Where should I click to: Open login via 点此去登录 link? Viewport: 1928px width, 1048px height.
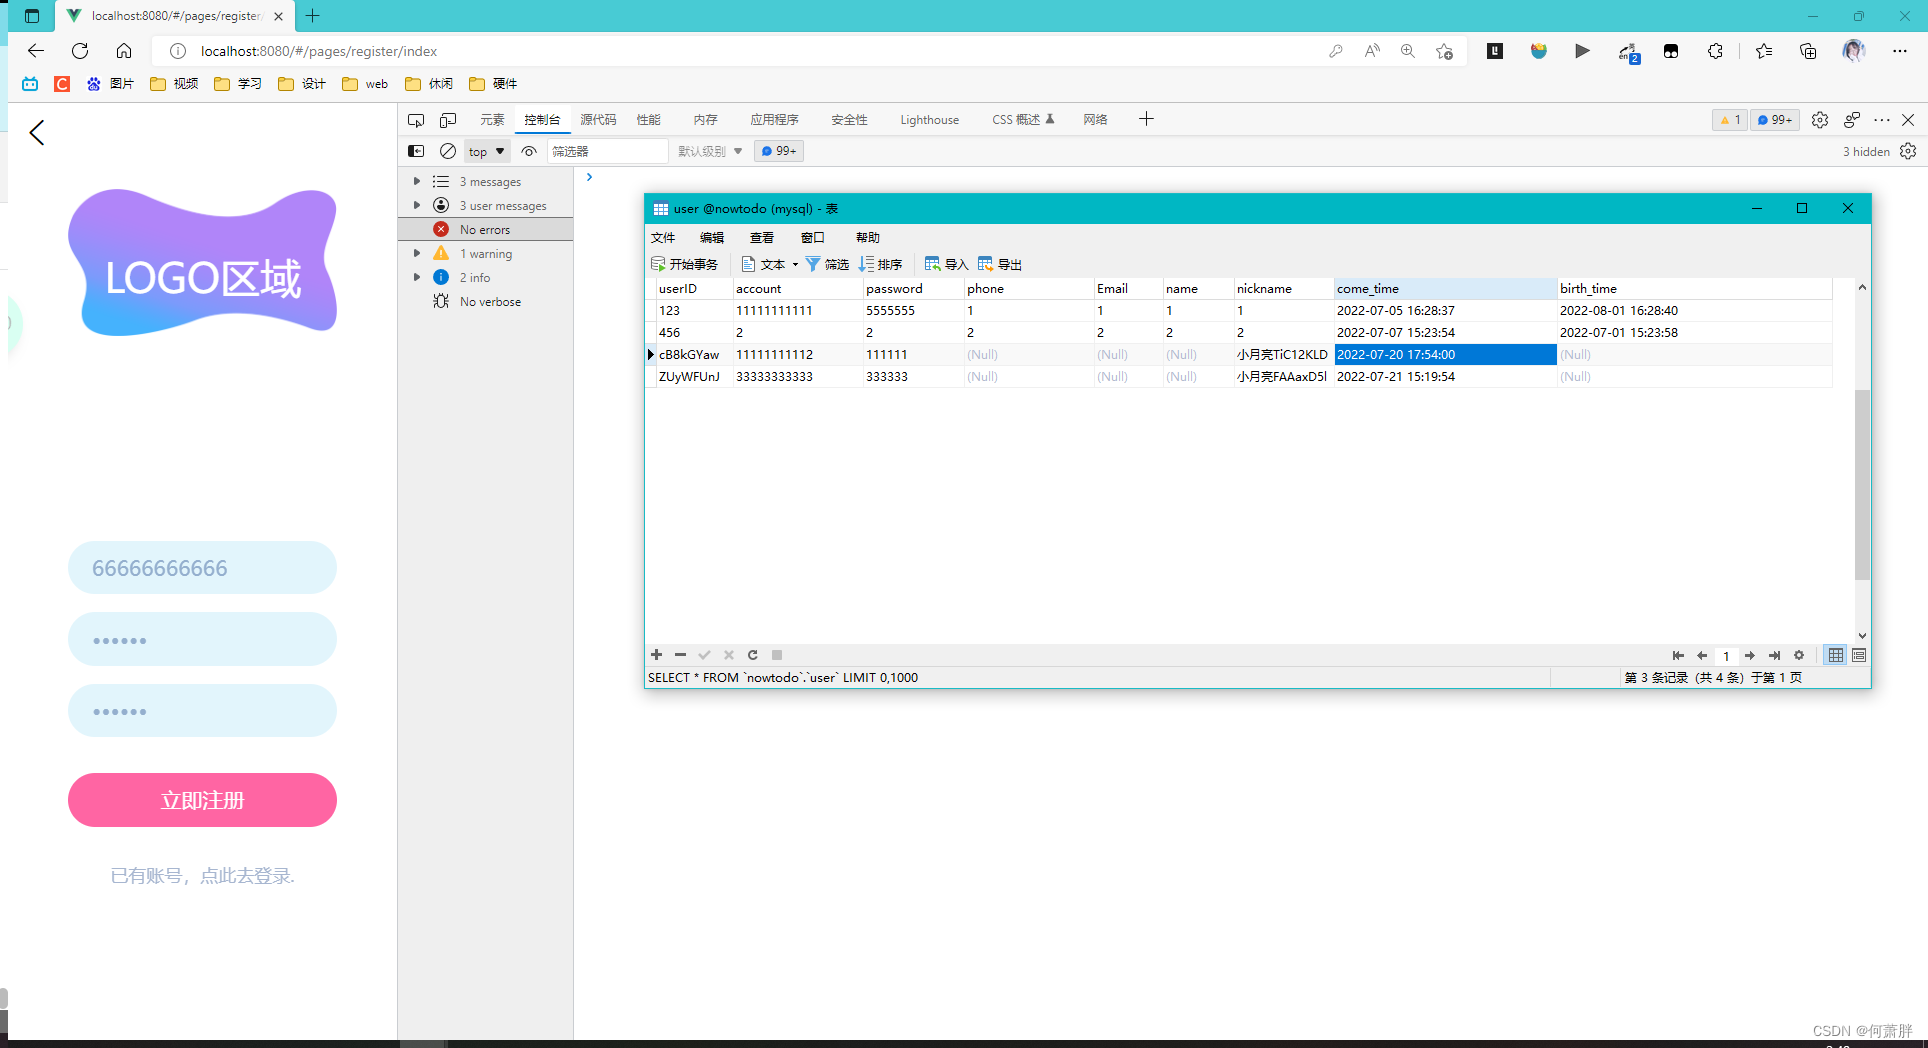click(247, 875)
